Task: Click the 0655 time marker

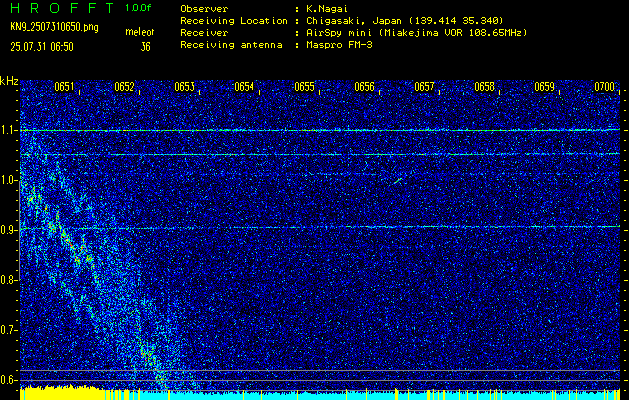Action: [x=304, y=87]
